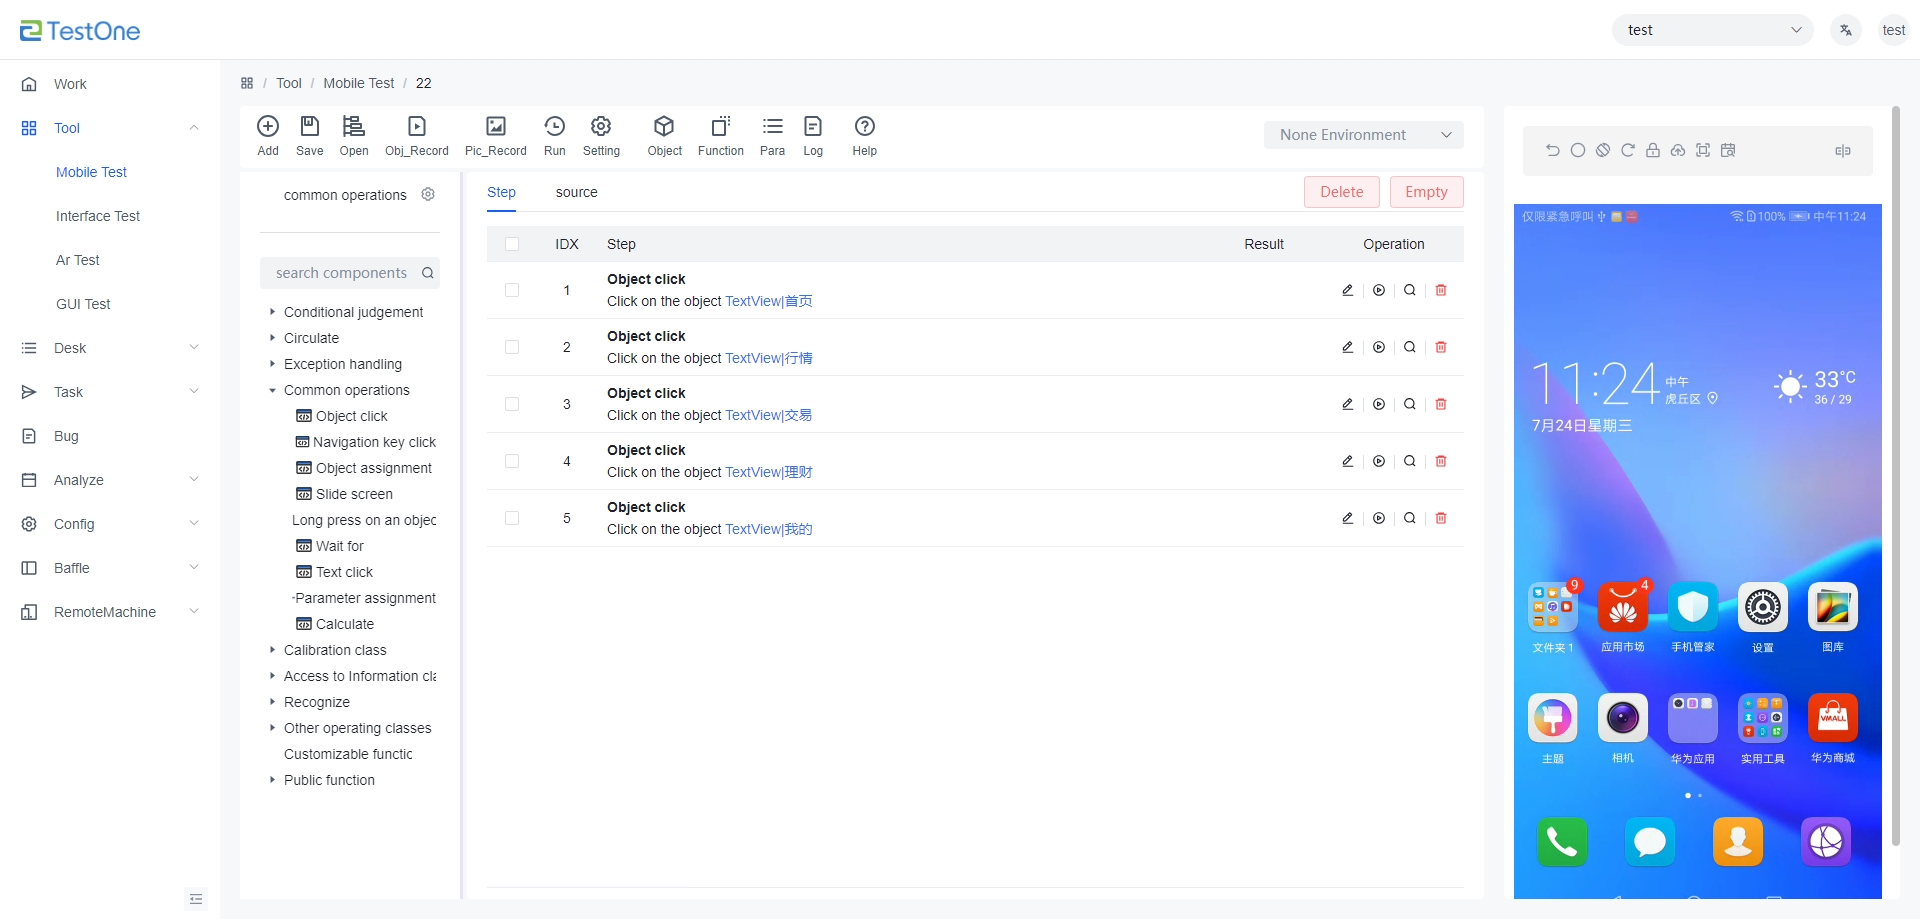Screen dimensions: 1920x919
Task: View the Log from the toolbar
Action: click(x=813, y=126)
